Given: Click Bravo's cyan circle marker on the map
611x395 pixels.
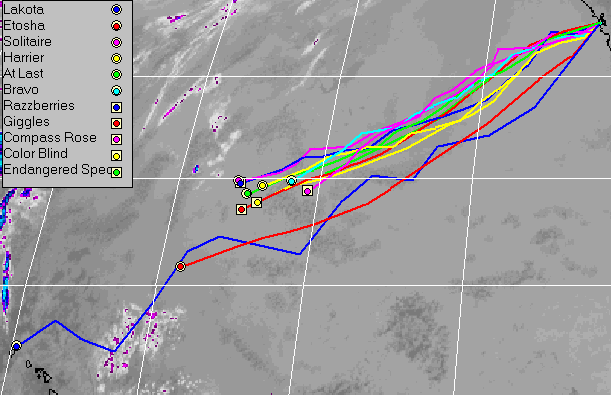Looking at the screenshot, I should point(291,181).
